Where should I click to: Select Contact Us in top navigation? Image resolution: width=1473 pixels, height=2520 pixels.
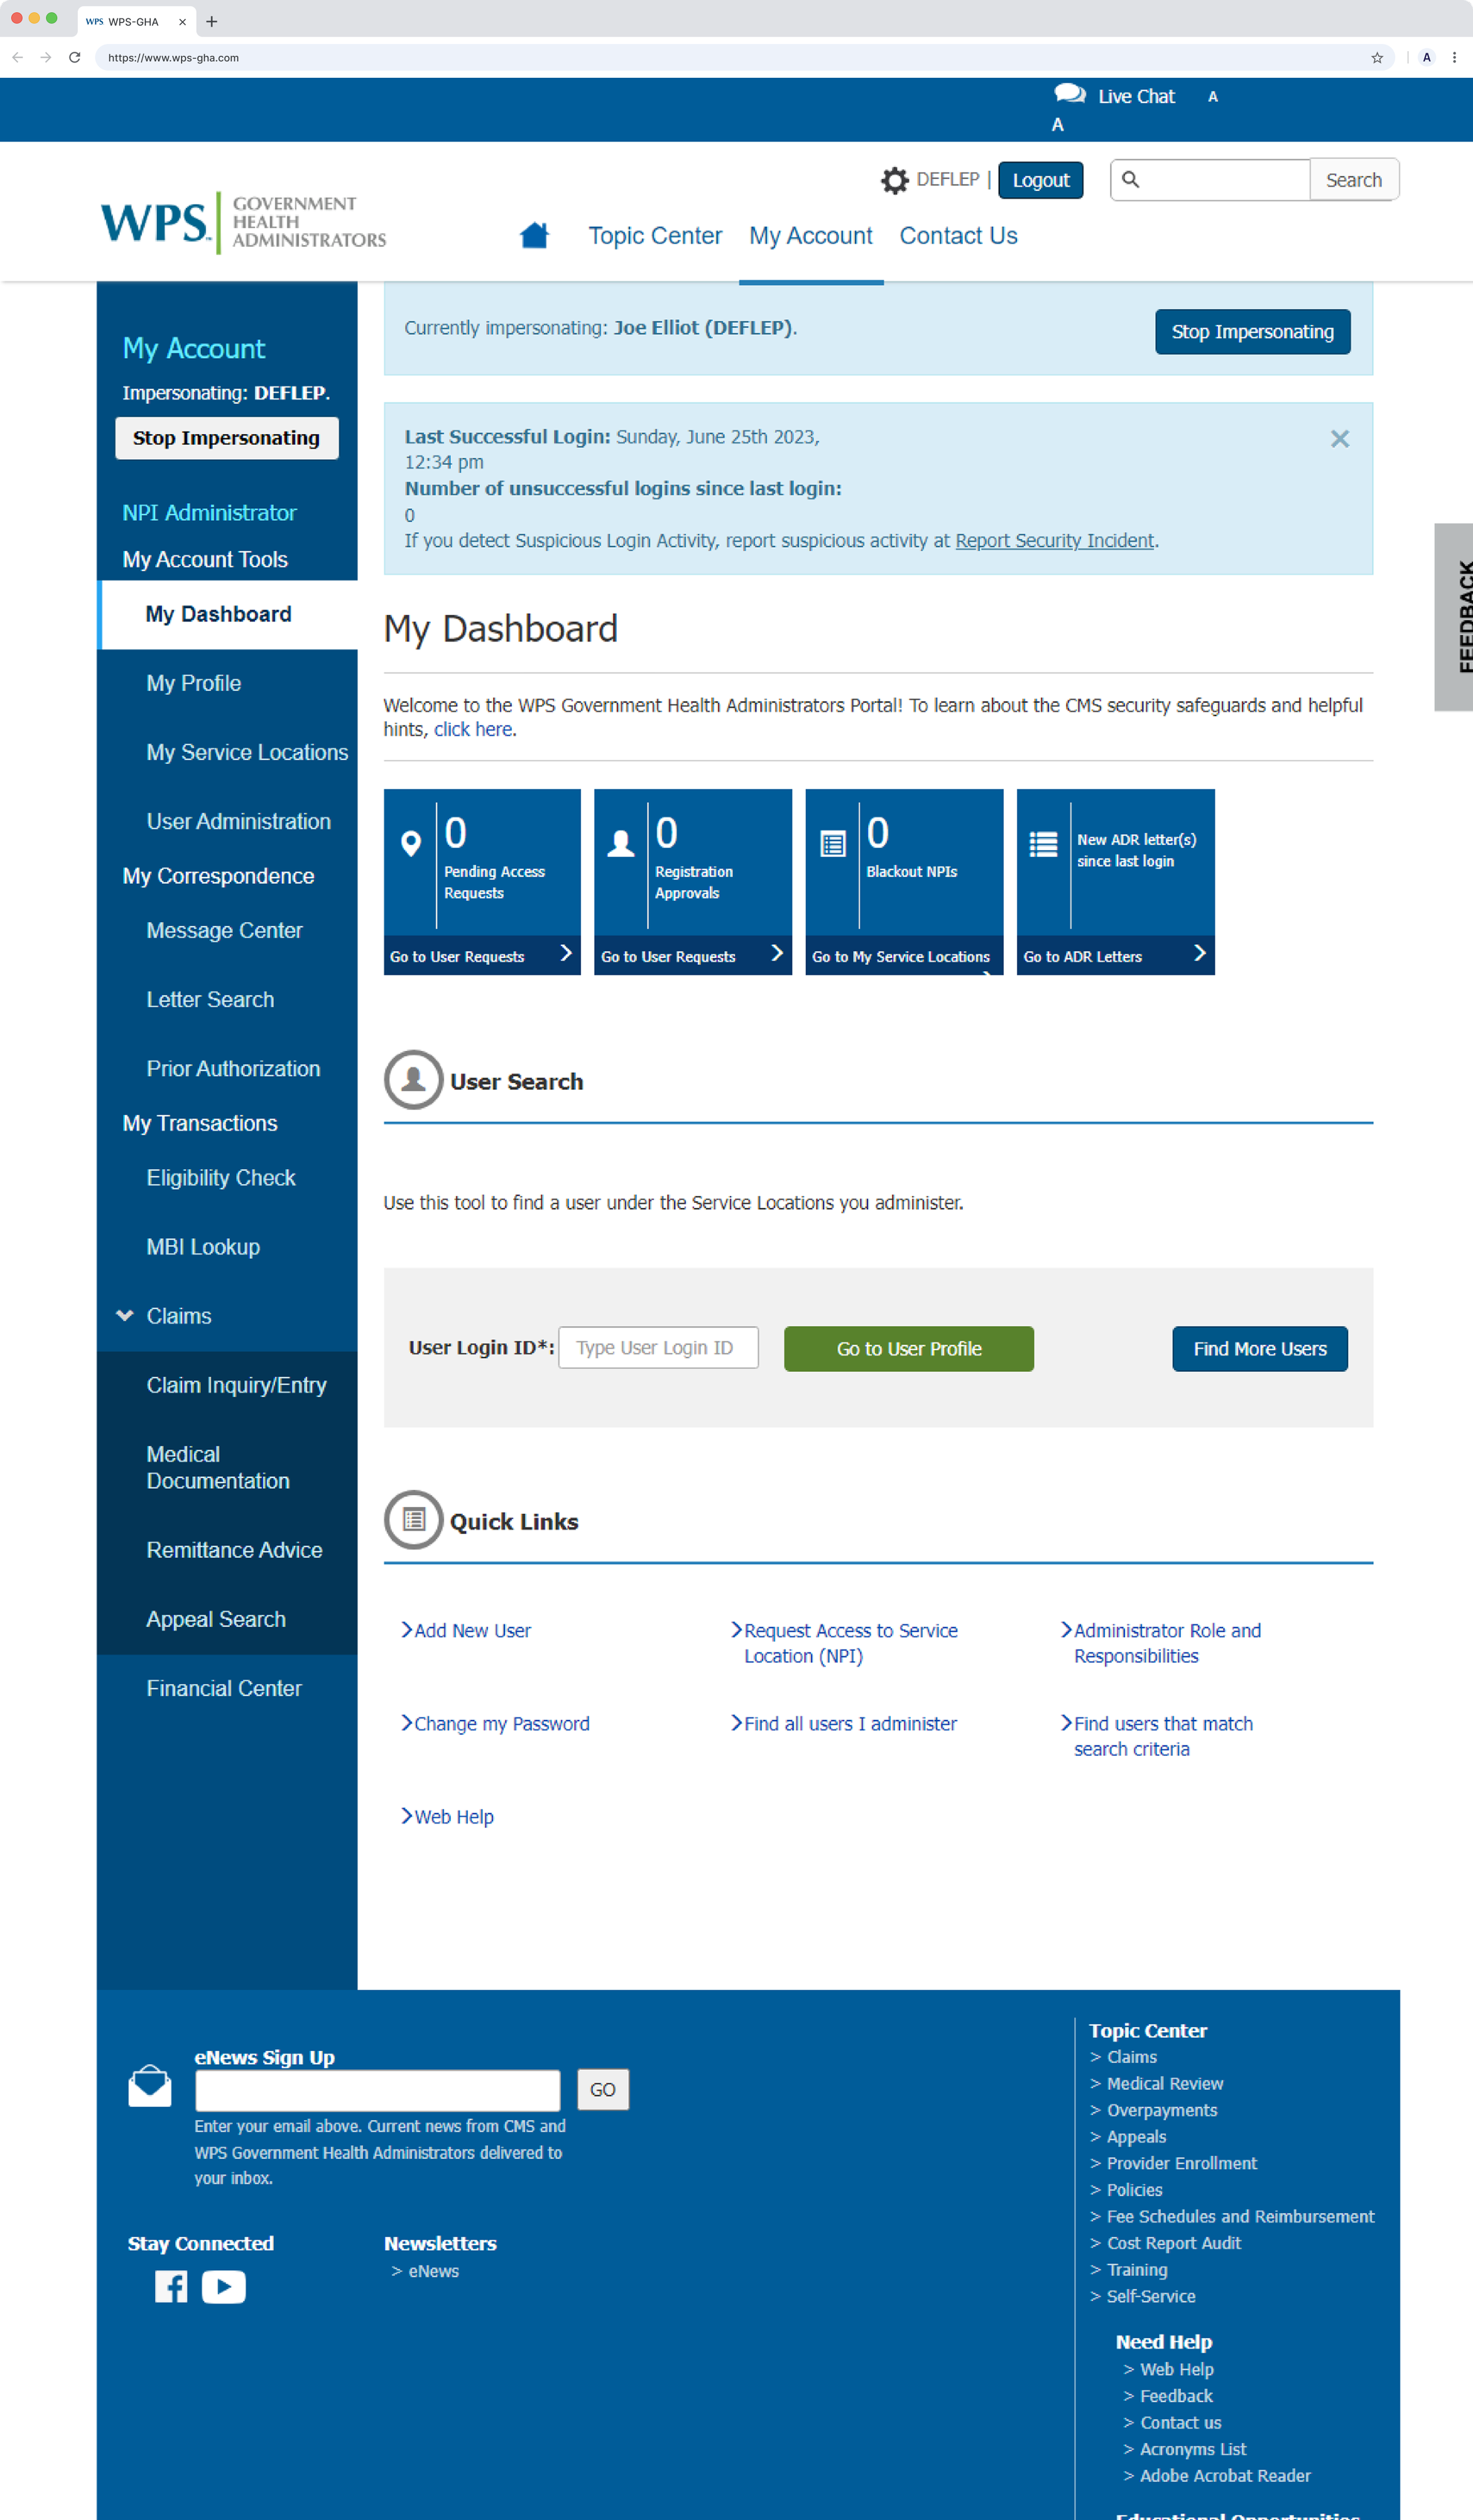(957, 236)
